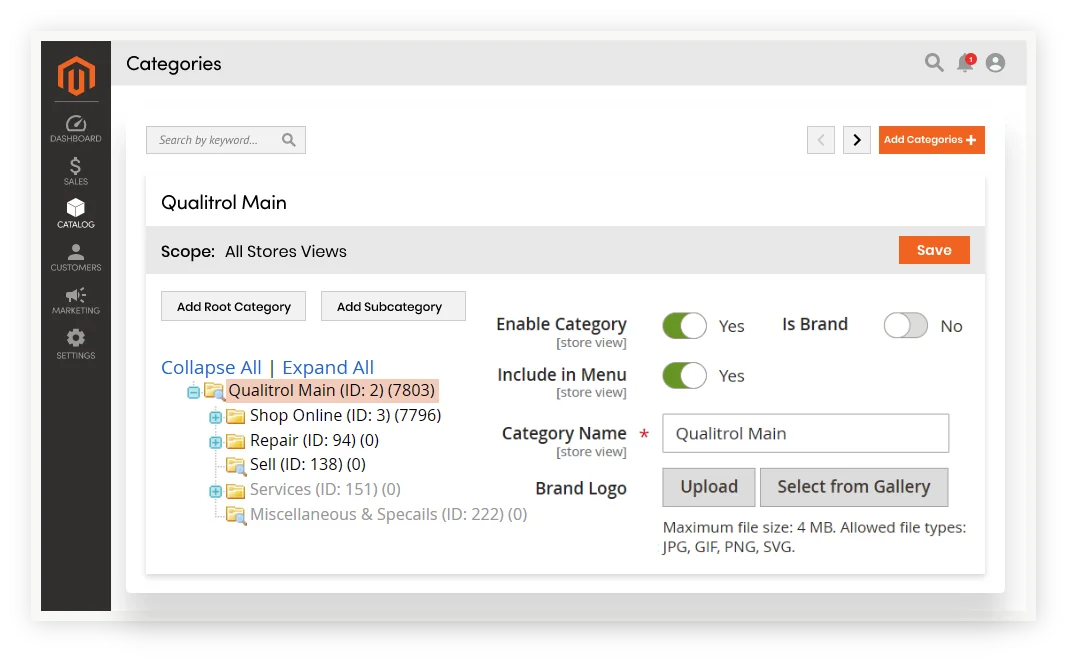Open the notifications bell

(x=965, y=63)
